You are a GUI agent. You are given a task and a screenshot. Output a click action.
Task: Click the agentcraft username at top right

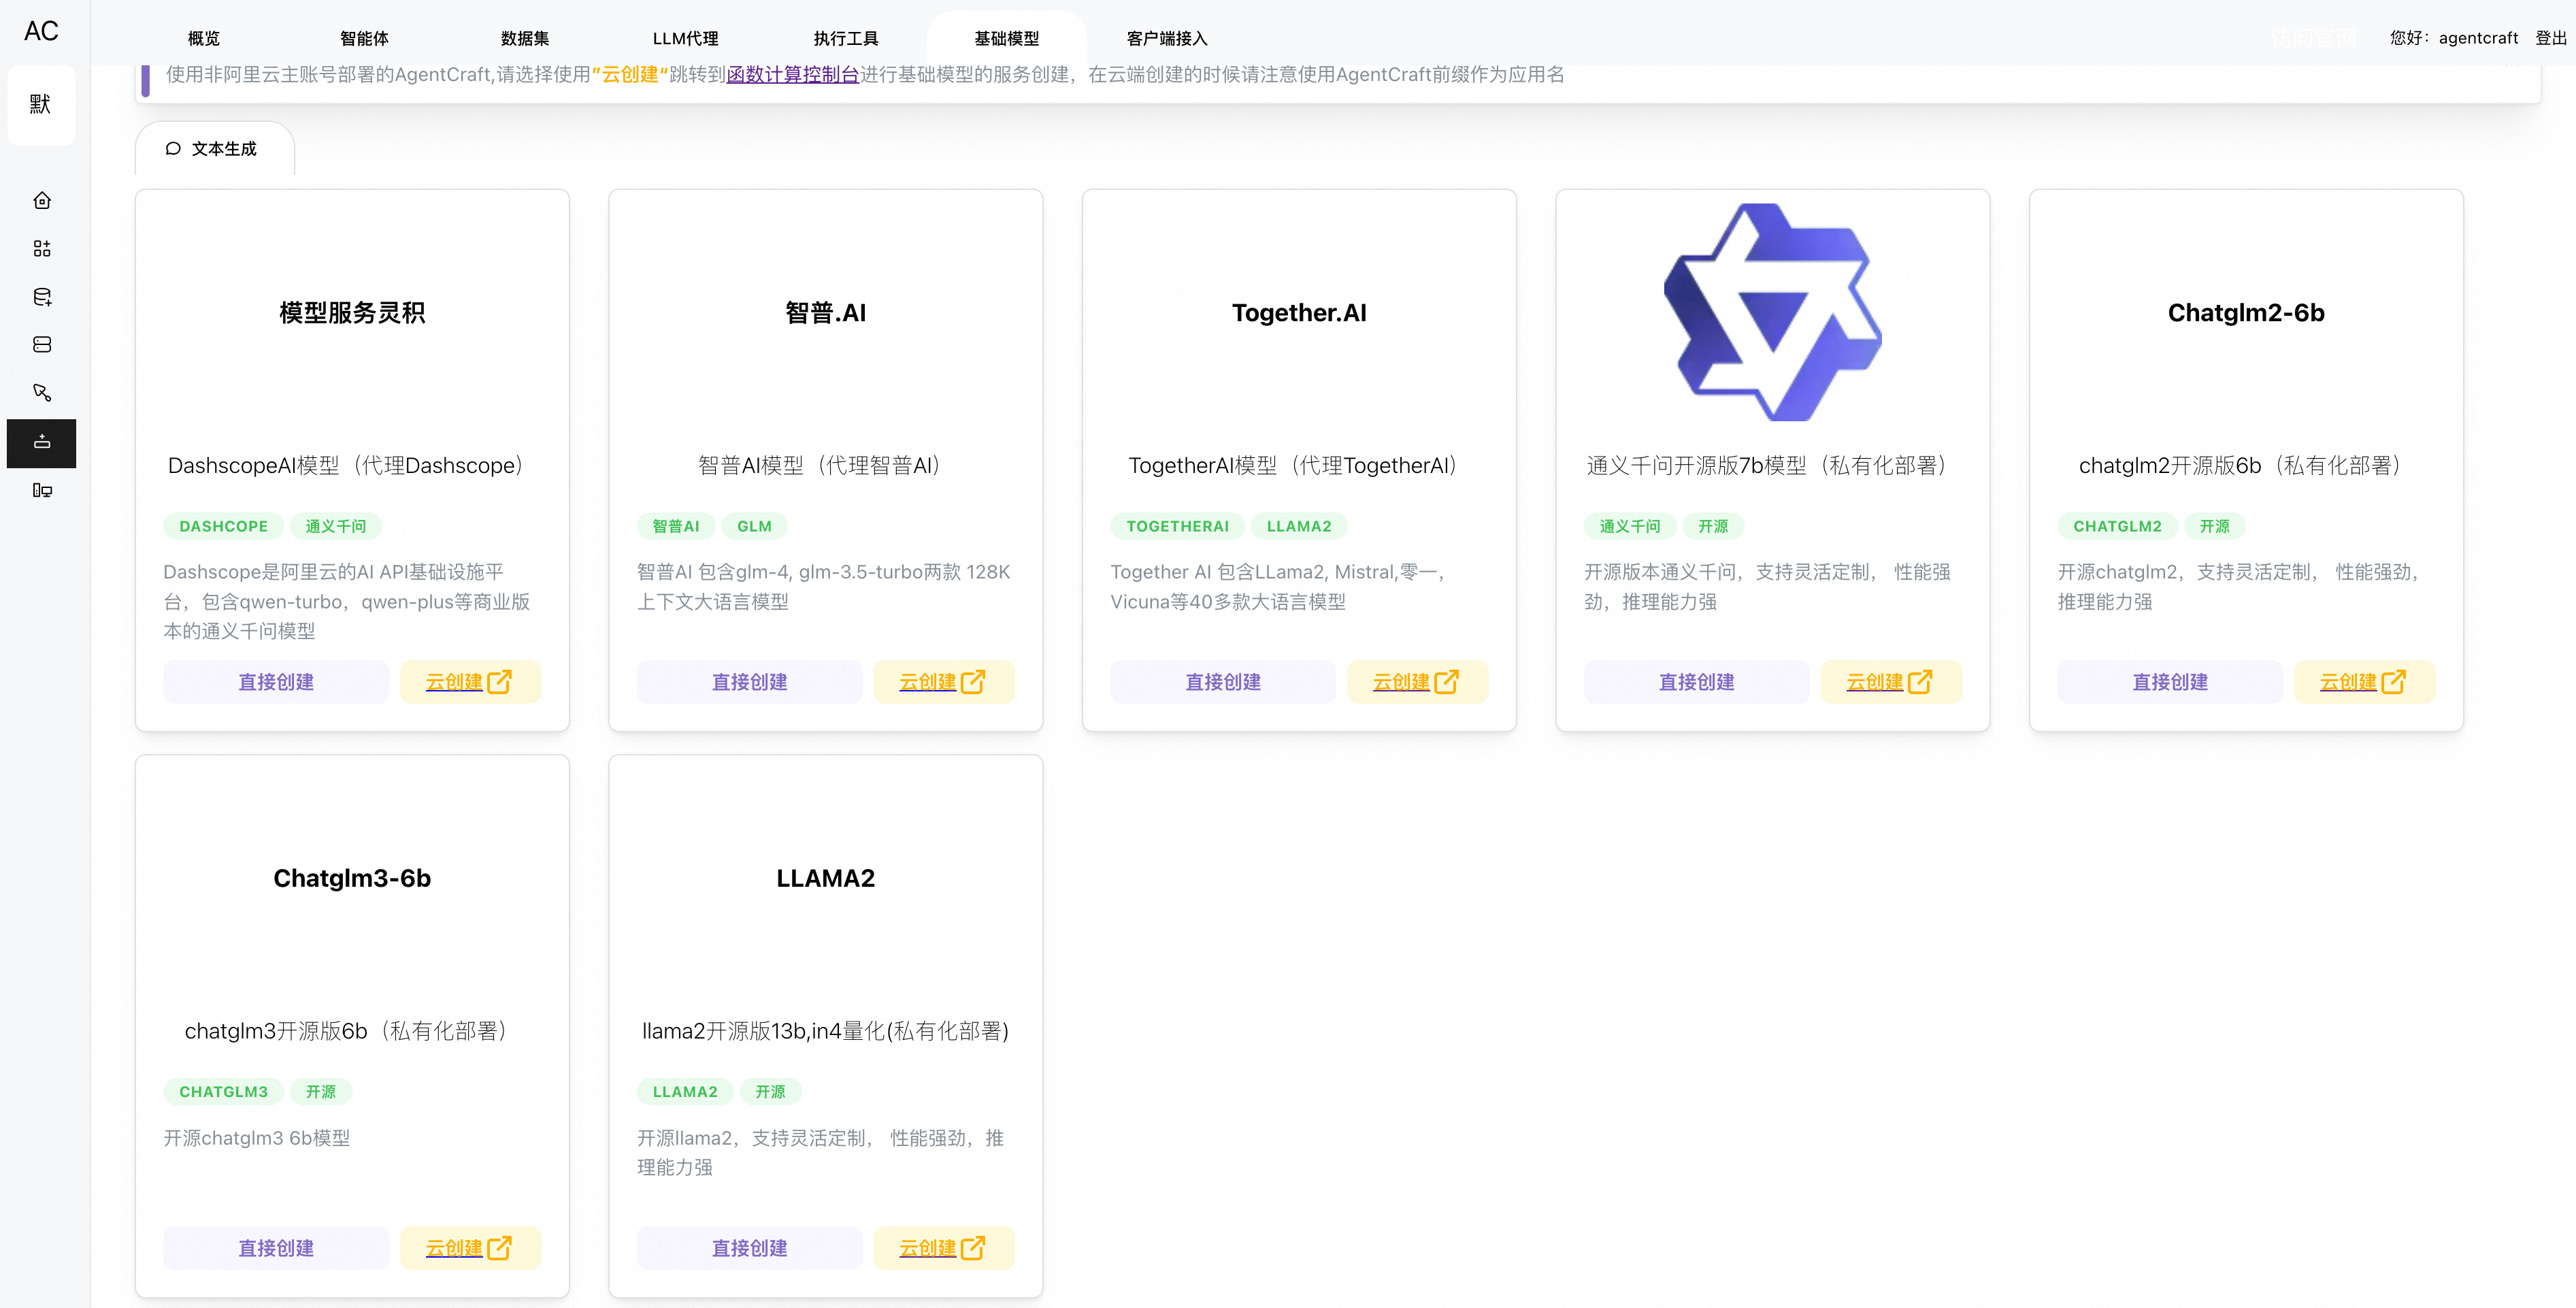[2478, 38]
